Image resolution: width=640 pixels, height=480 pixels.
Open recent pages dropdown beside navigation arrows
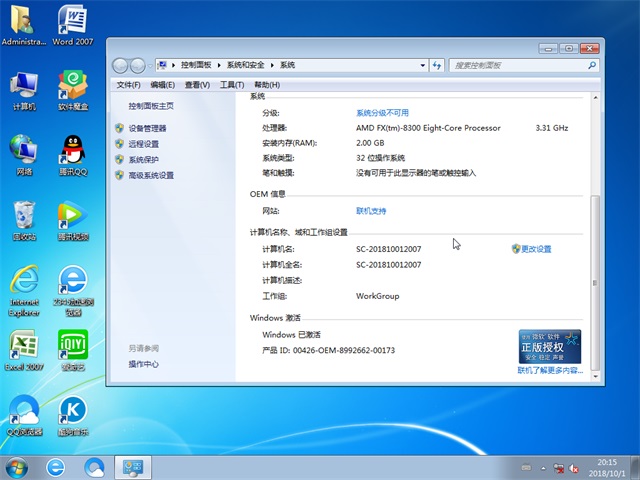[150, 66]
